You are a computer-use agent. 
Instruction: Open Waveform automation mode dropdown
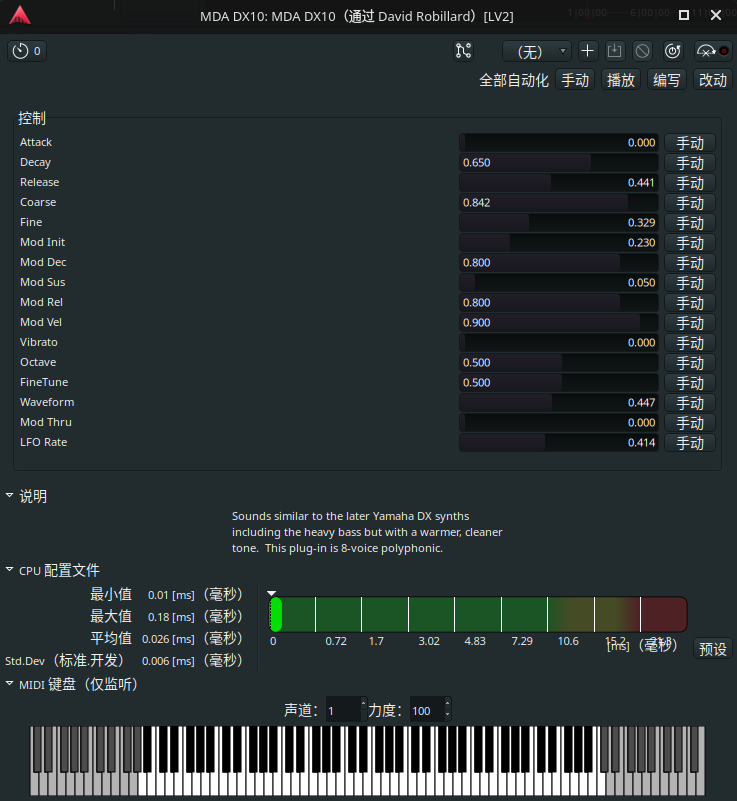click(690, 402)
